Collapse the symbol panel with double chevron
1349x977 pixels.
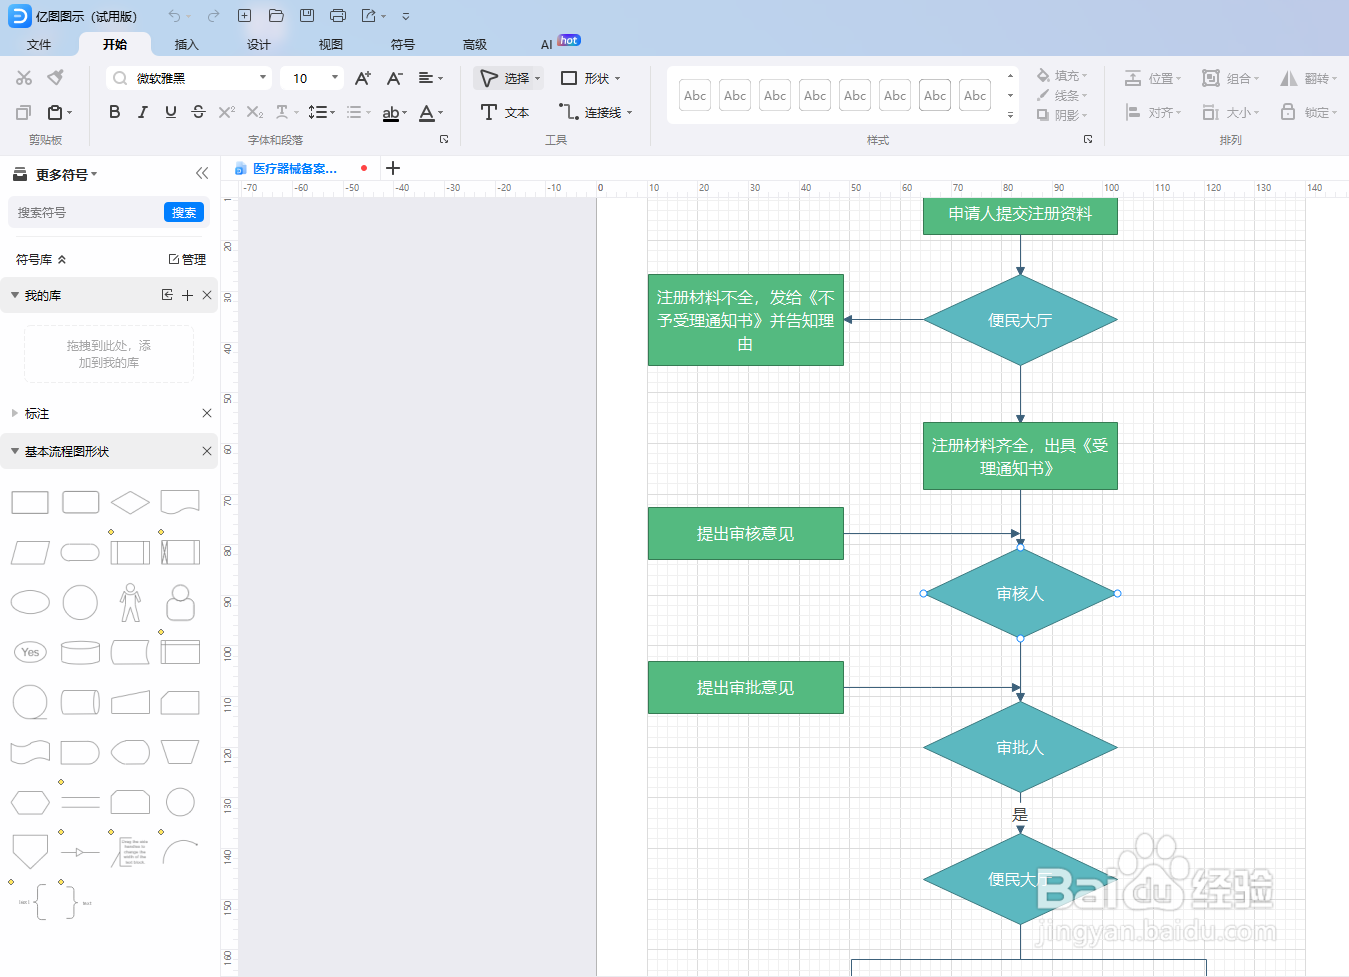click(202, 173)
